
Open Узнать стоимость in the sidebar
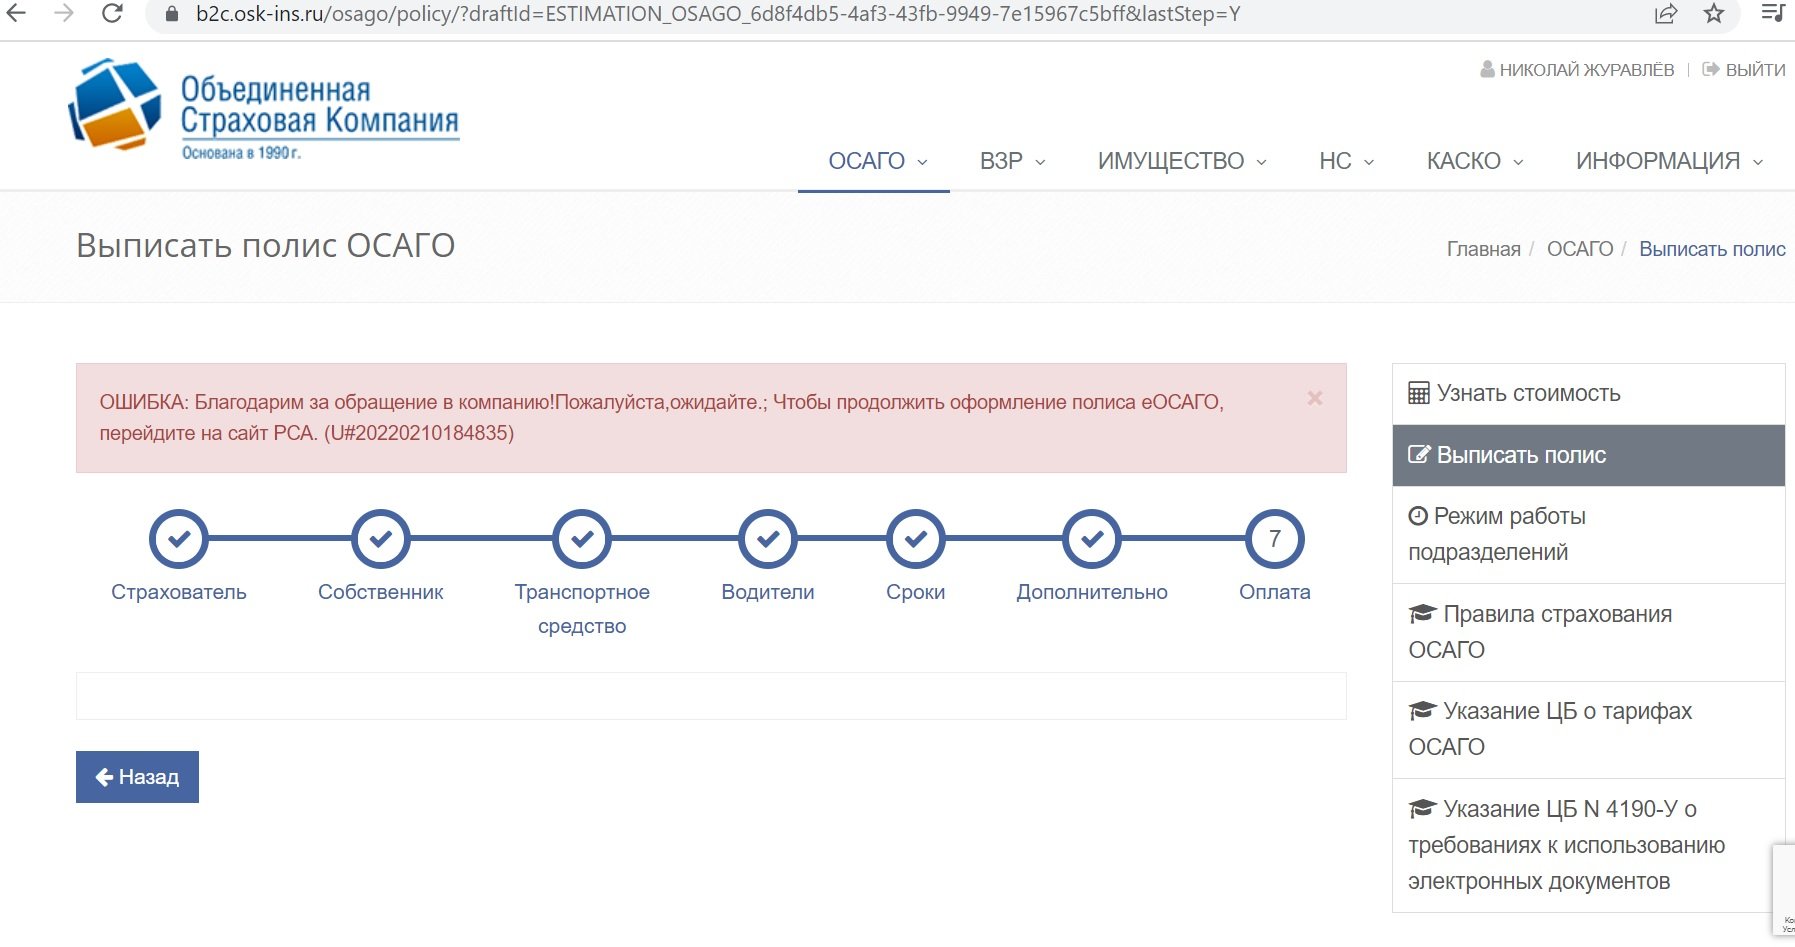[1528, 394]
